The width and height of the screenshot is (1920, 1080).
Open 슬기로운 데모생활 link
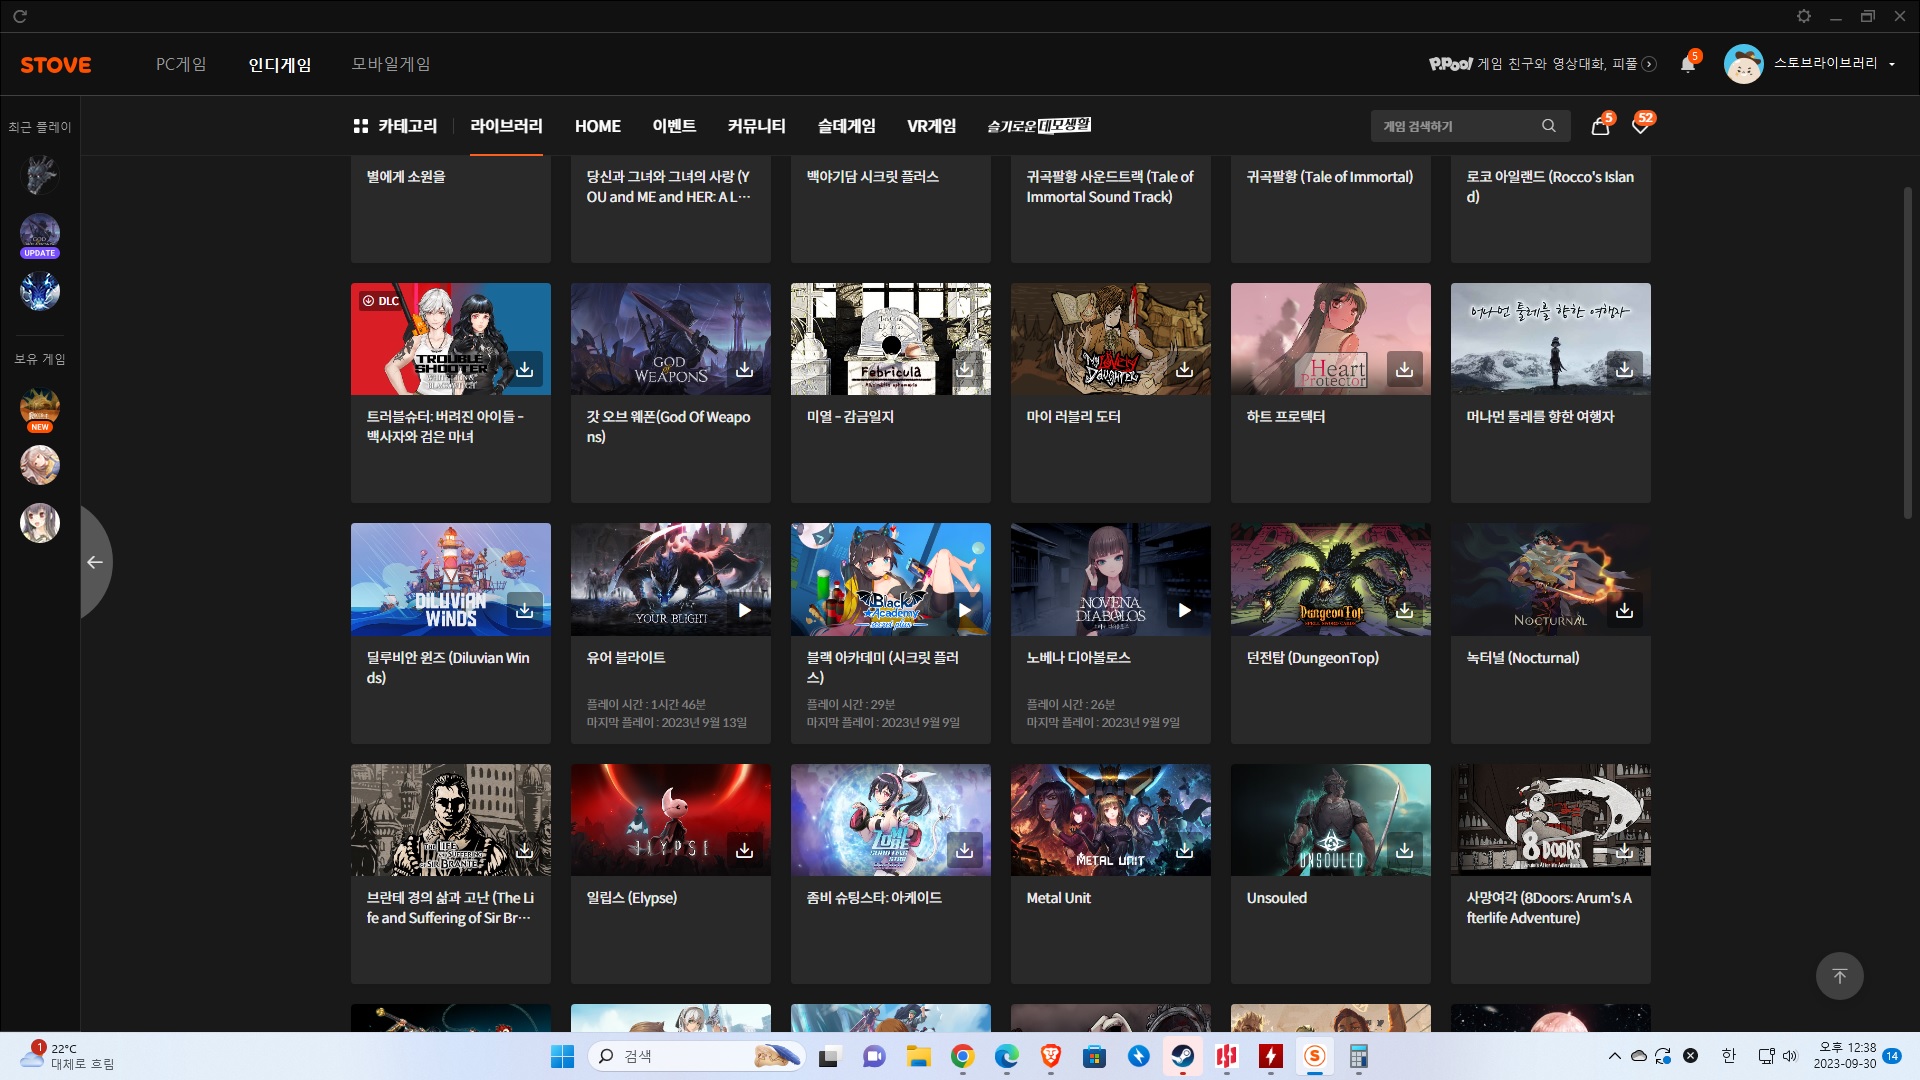coord(1039,126)
